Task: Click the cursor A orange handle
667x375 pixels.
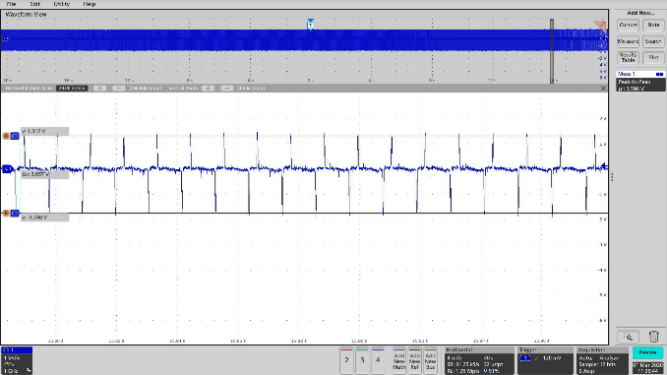Action: 6,136
